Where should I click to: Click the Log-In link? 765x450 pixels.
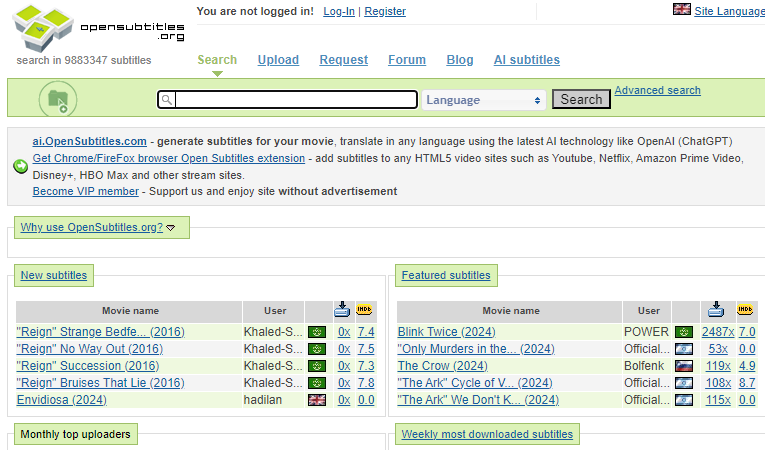[x=339, y=11]
